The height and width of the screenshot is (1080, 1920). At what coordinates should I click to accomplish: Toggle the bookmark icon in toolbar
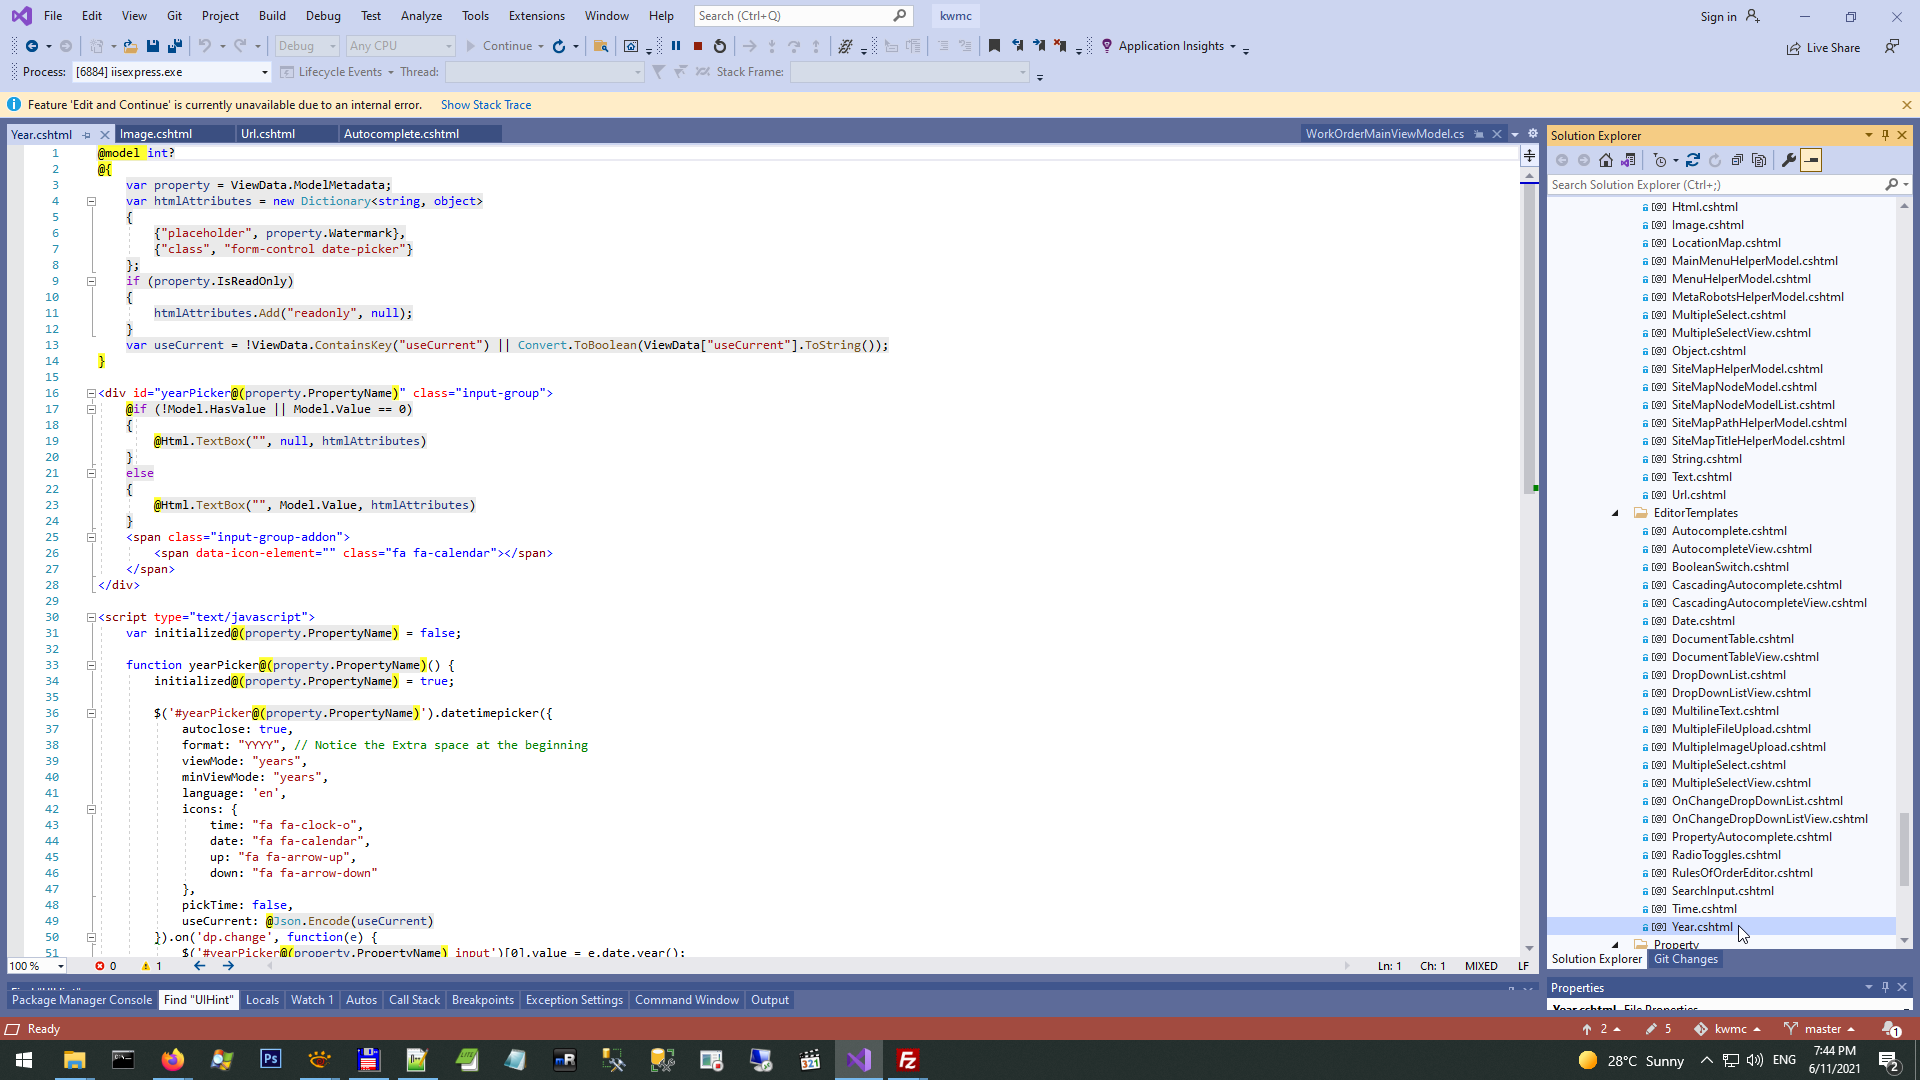[994, 46]
